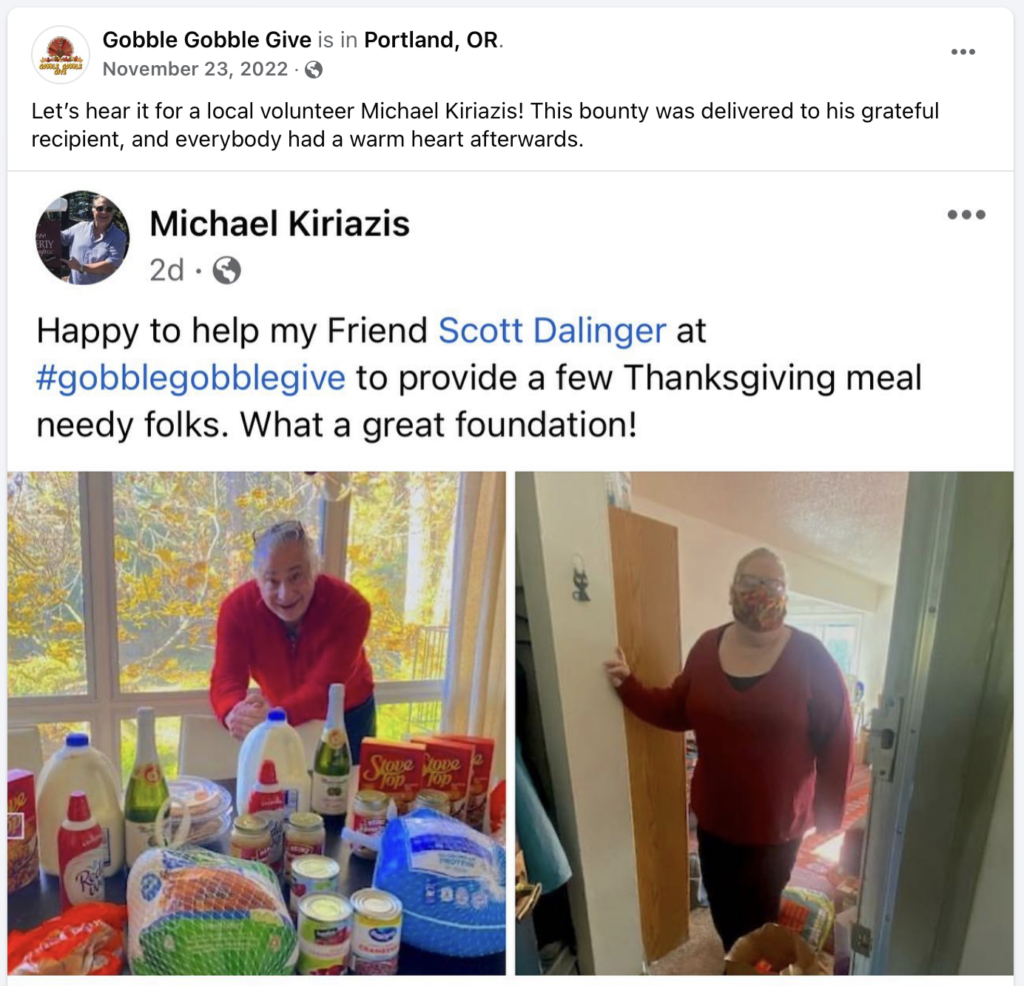Open shared post's three-dot options menu
The width and height of the screenshot is (1024, 986).
pyautogui.click(x=967, y=214)
